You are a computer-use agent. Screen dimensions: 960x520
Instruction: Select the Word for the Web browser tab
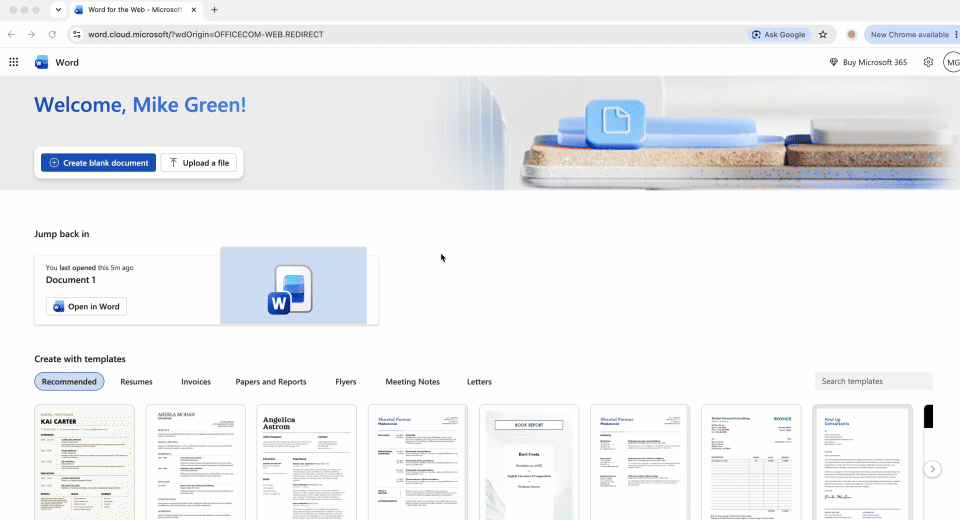click(135, 10)
